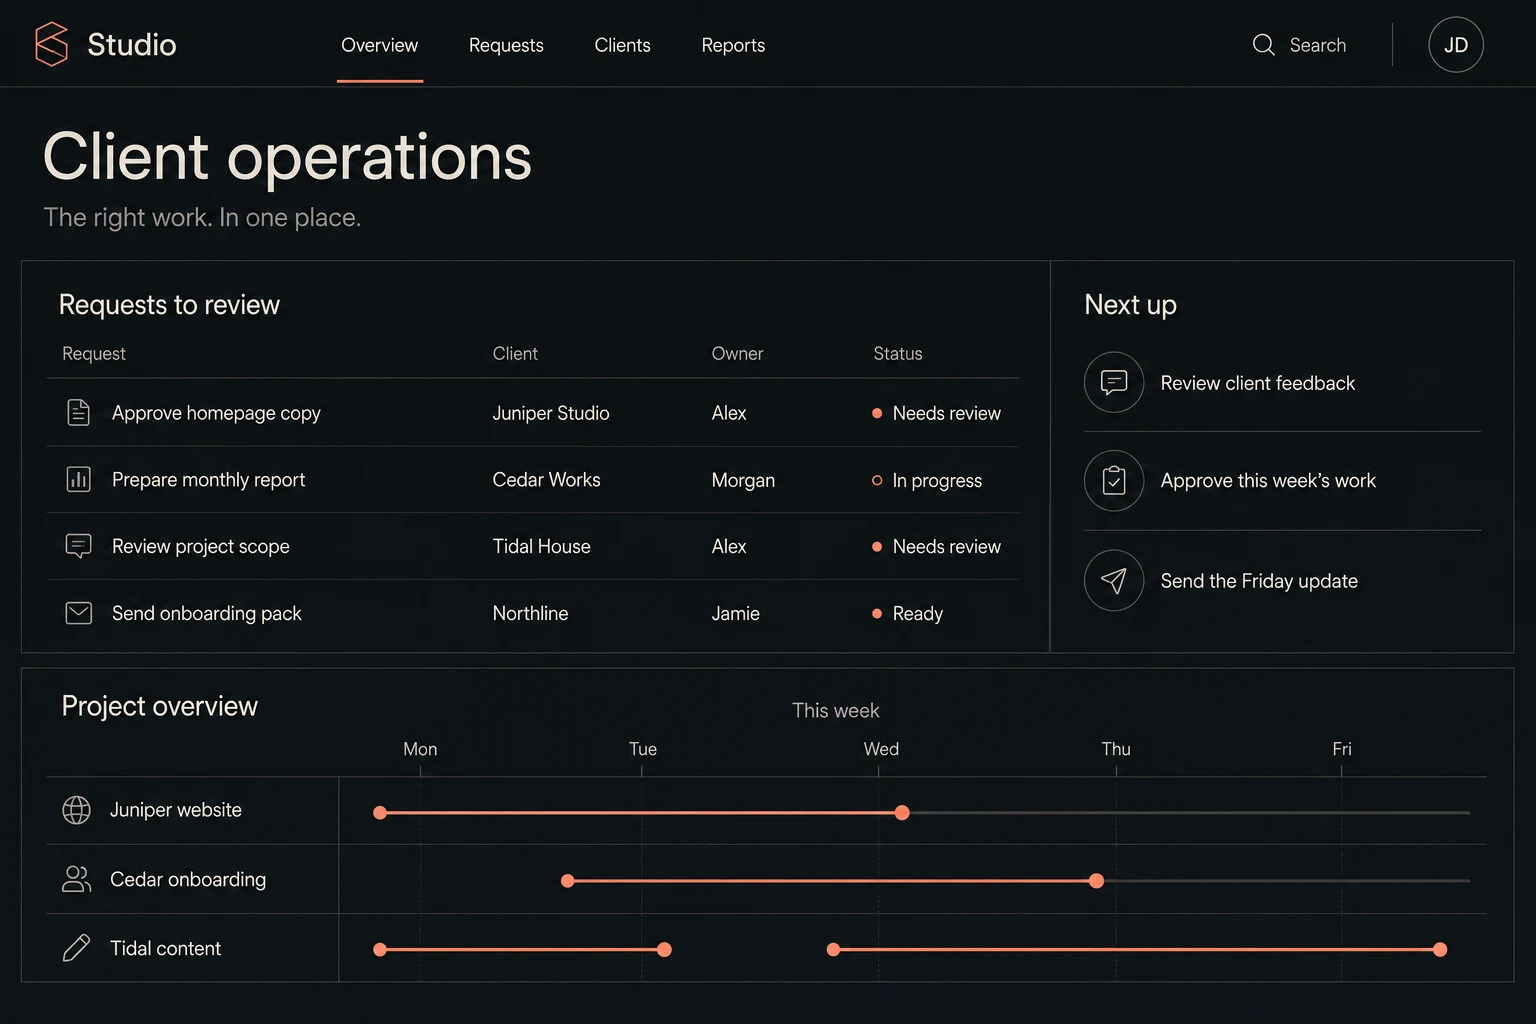Click the Juniper website timeline end handle
The image size is (1536, 1024).
pyautogui.click(x=902, y=813)
